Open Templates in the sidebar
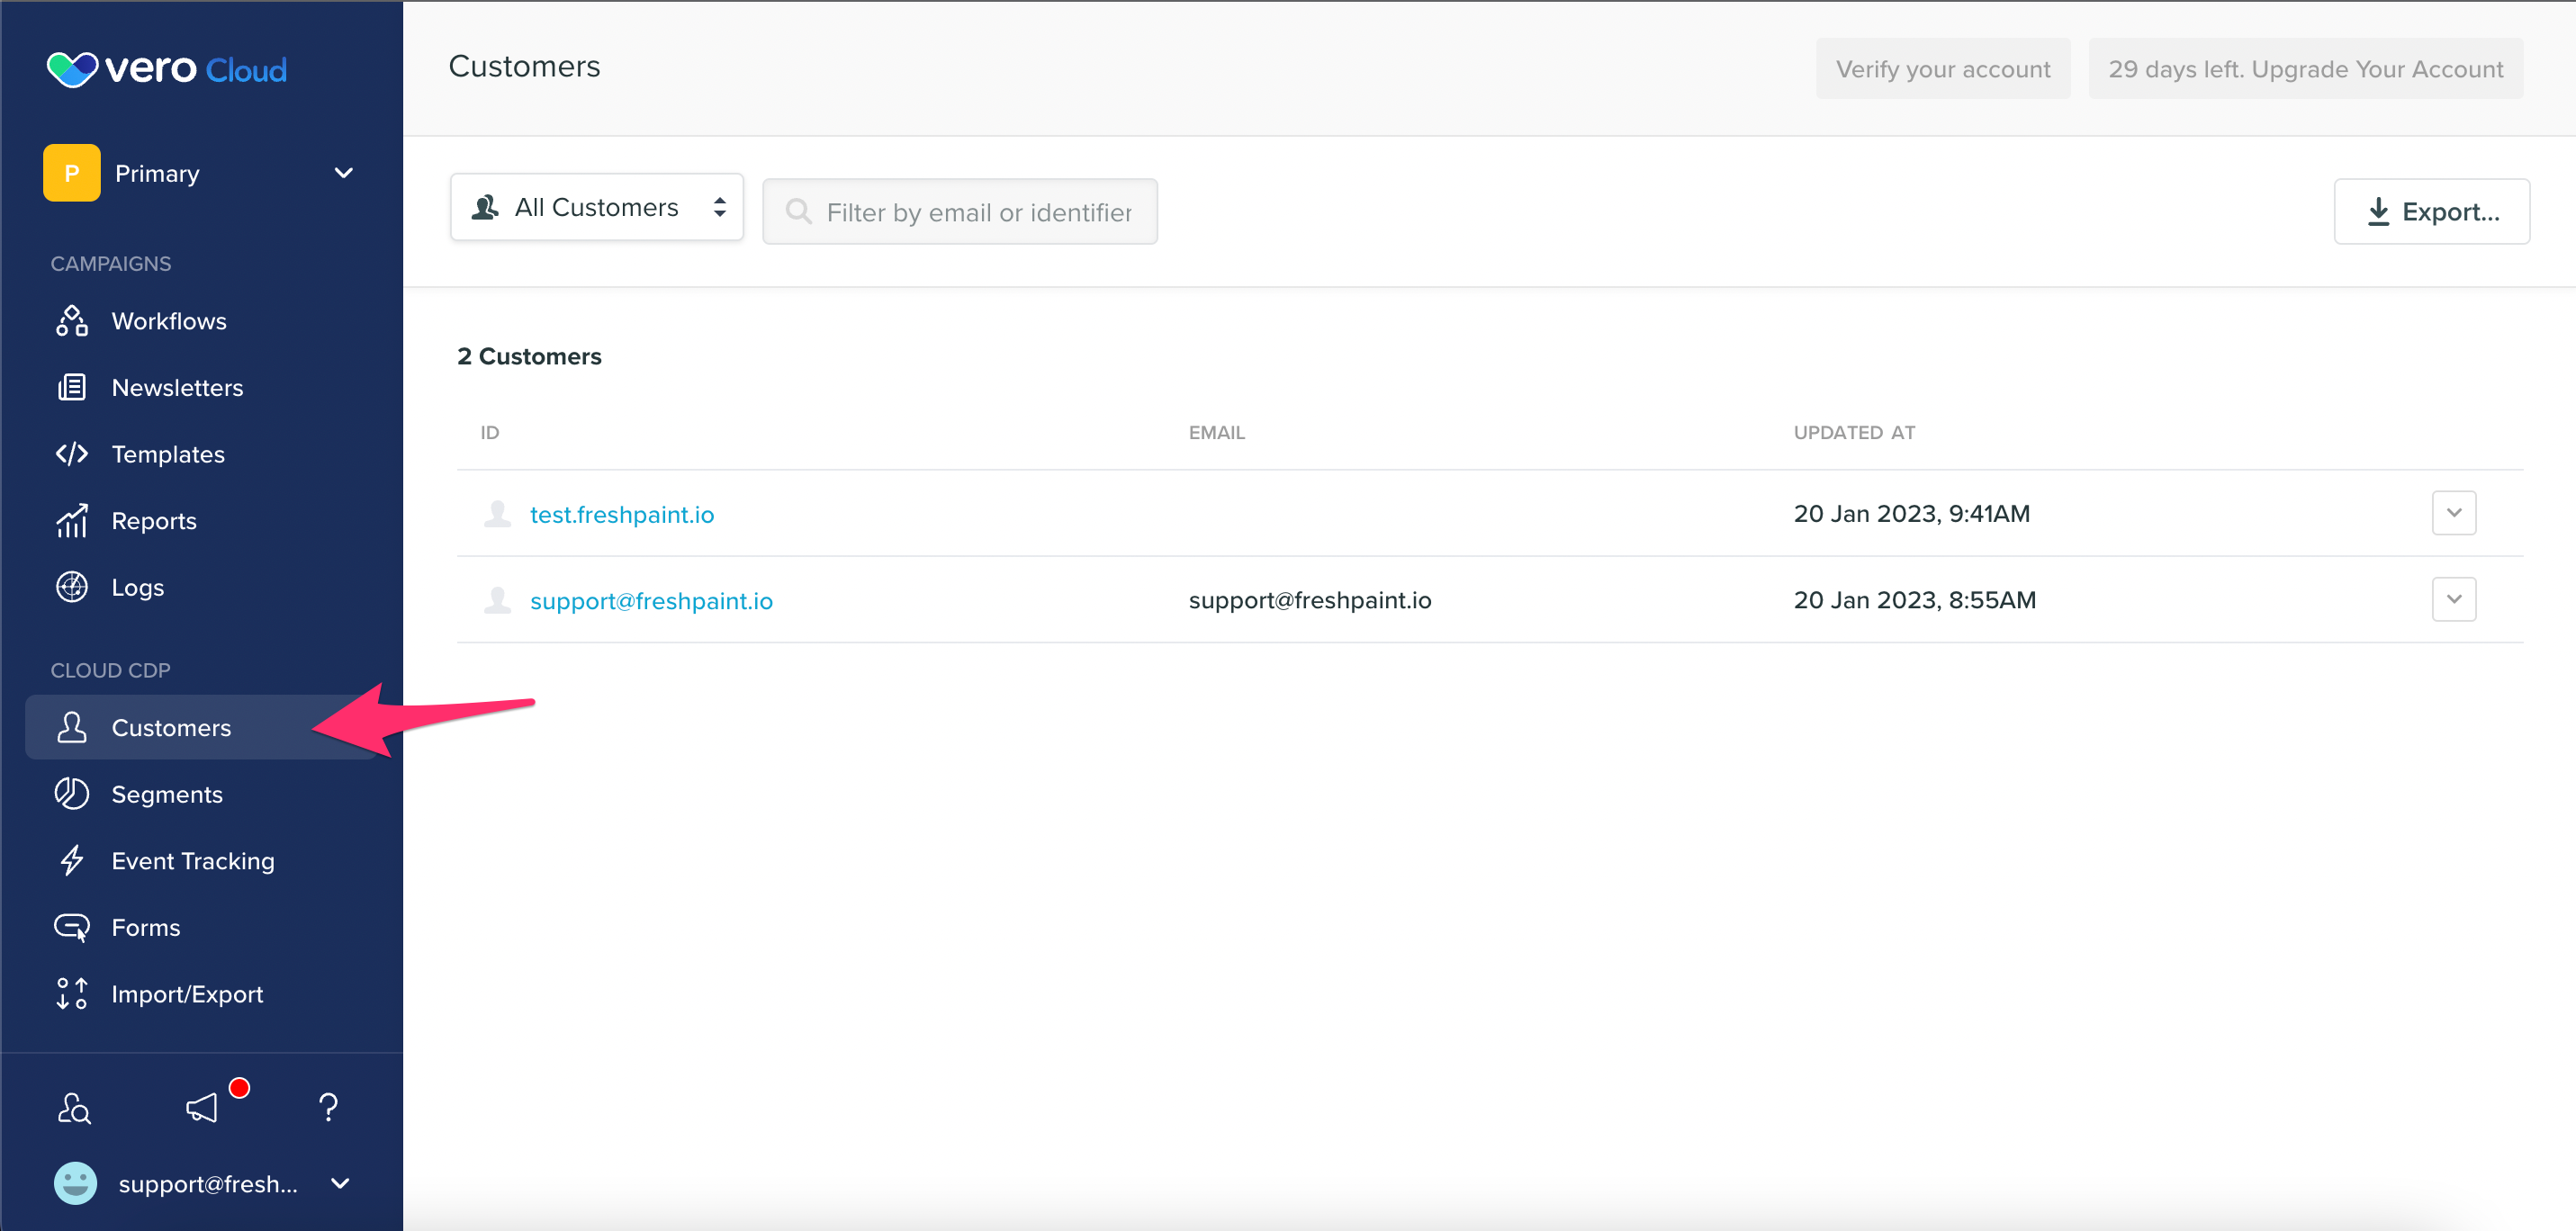 pyautogui.click(x=168, y=454)
